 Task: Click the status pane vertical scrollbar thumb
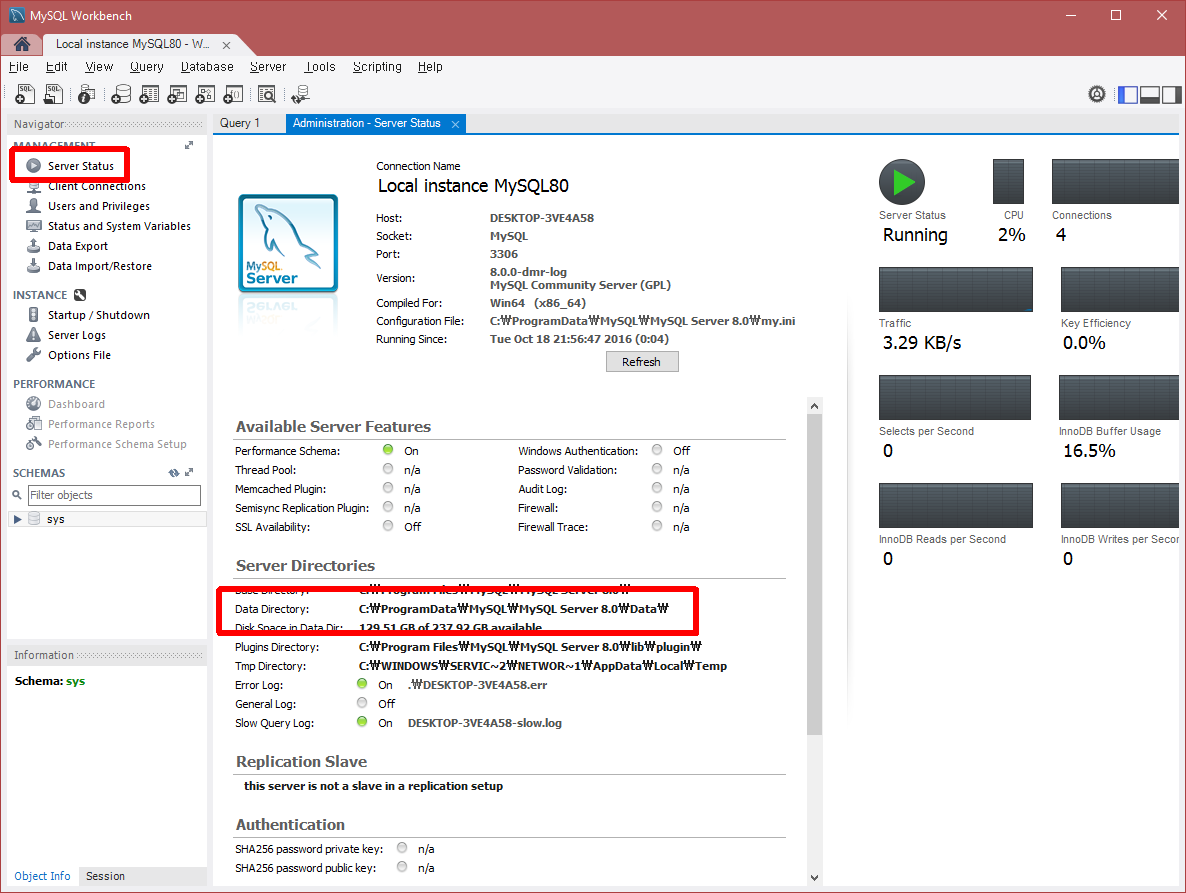click(815, 575)
